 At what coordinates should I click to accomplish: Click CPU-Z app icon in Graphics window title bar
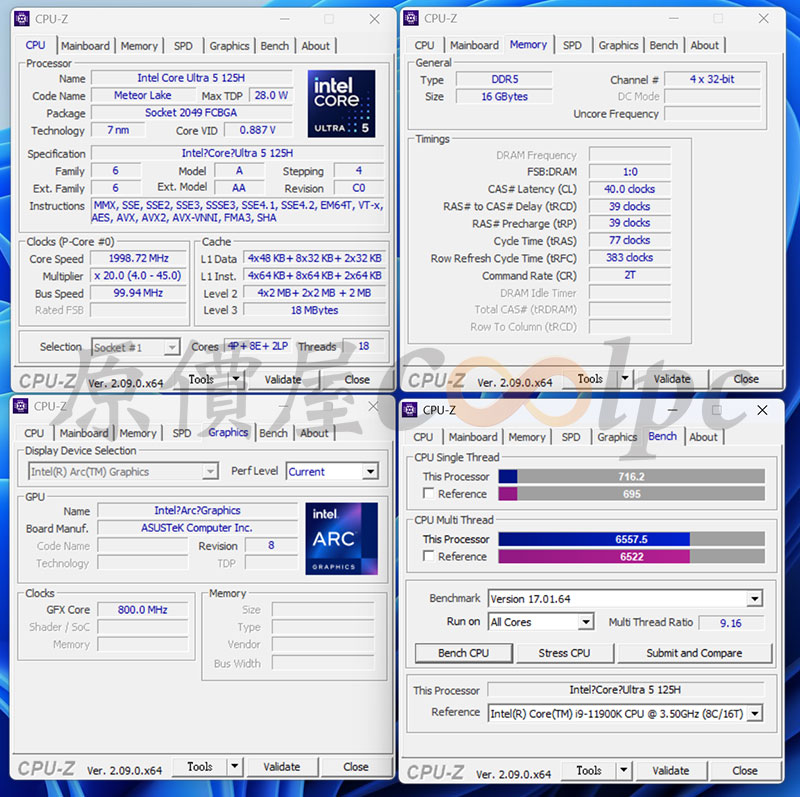(x=20, y=406)
